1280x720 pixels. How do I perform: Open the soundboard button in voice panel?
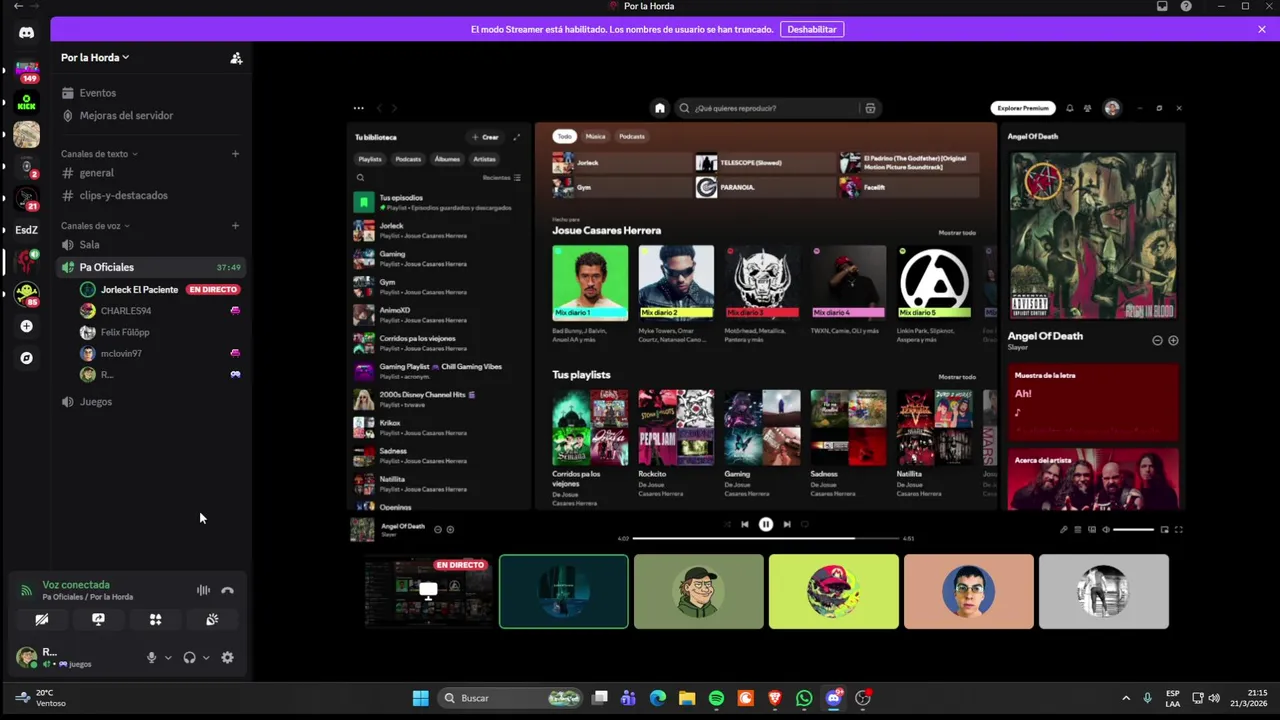point(212,619)
